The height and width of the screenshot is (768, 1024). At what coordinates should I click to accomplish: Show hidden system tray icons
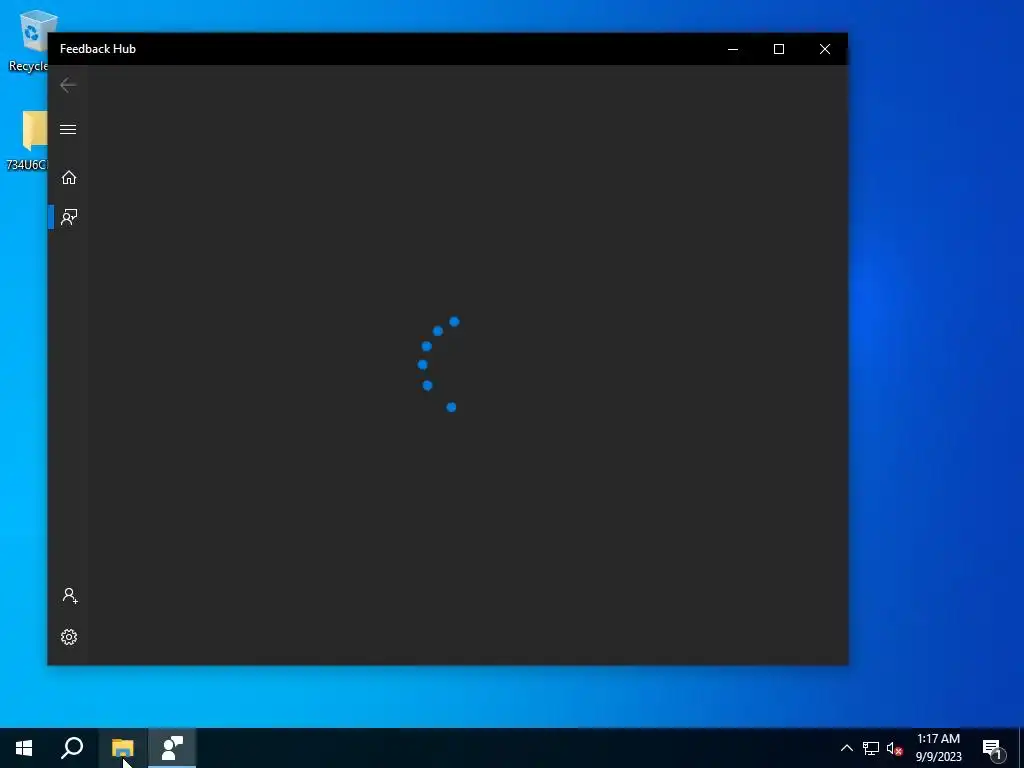(846, 748)
